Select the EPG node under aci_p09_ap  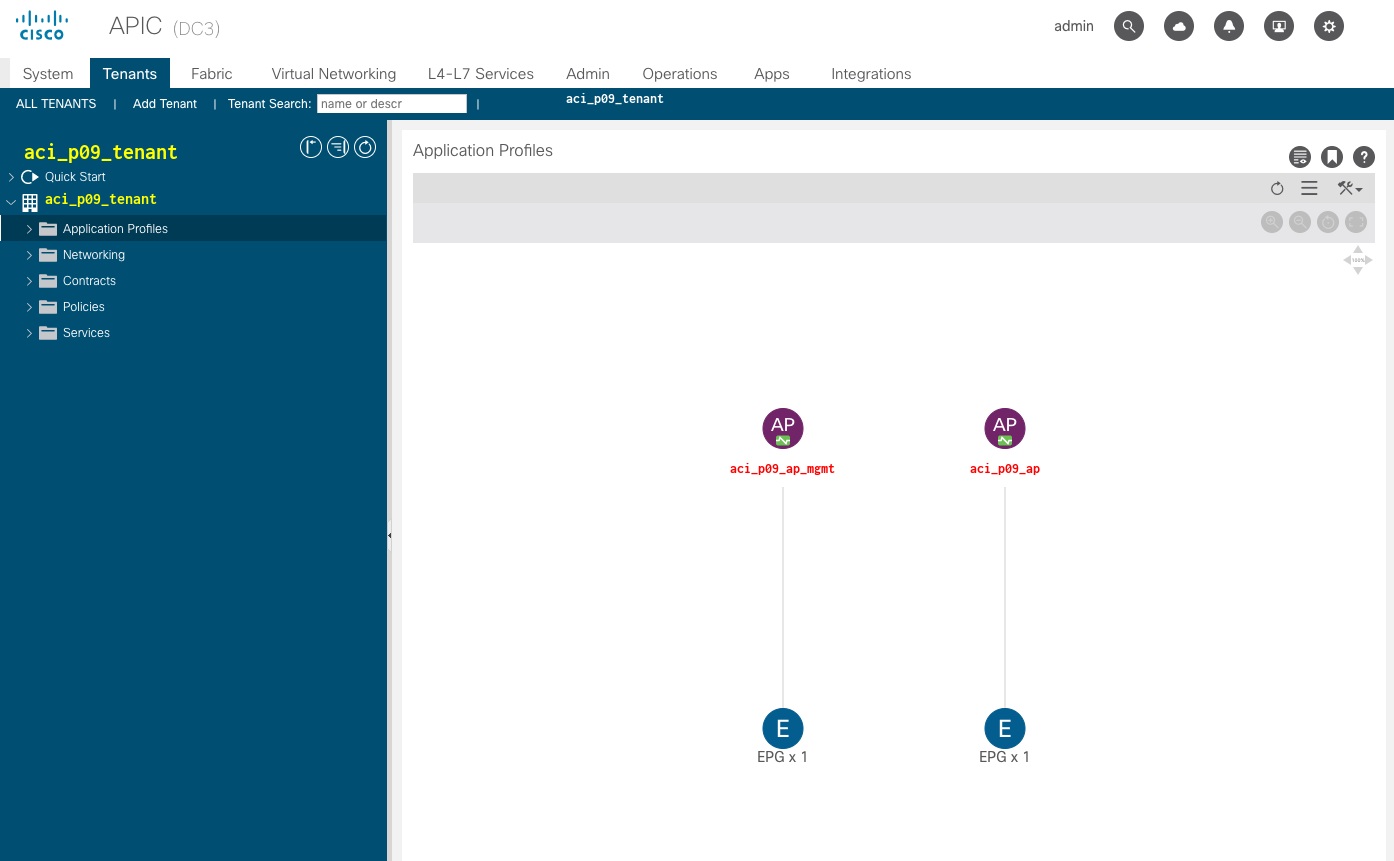tap(1005, 729)
